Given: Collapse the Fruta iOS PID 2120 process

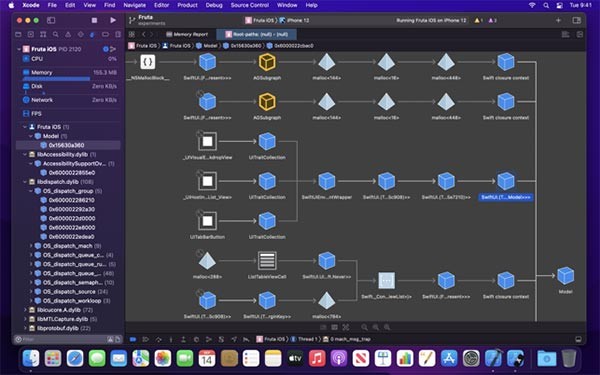Looking at the screenshot, I should click(19, 49).
